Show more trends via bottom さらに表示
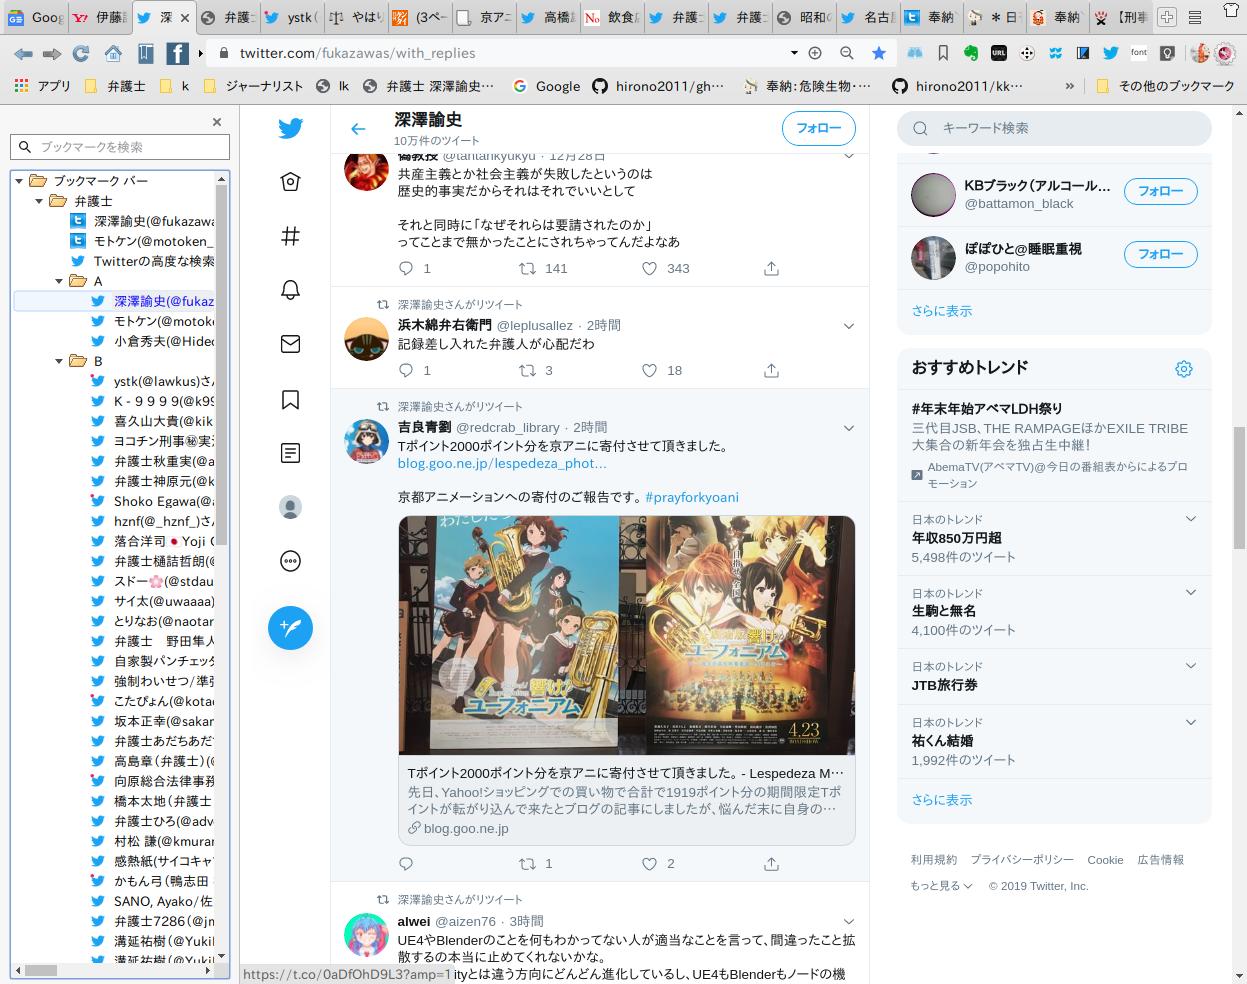This screenshot has height=984, width=1247. pos(941,800)
